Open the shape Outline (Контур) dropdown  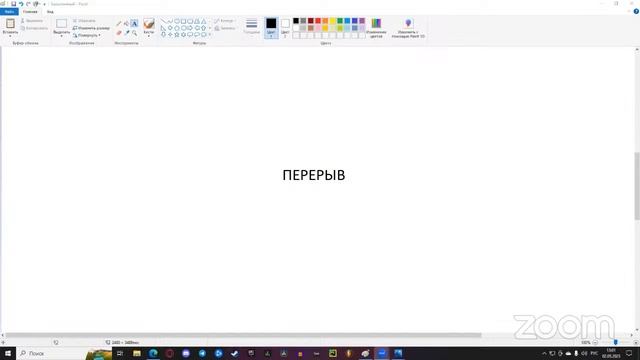pos(224,21)
